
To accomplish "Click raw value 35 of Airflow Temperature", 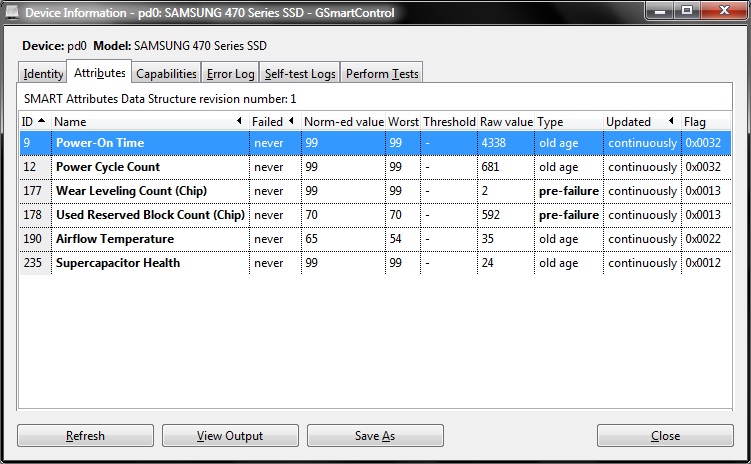I will coord(506,239).
